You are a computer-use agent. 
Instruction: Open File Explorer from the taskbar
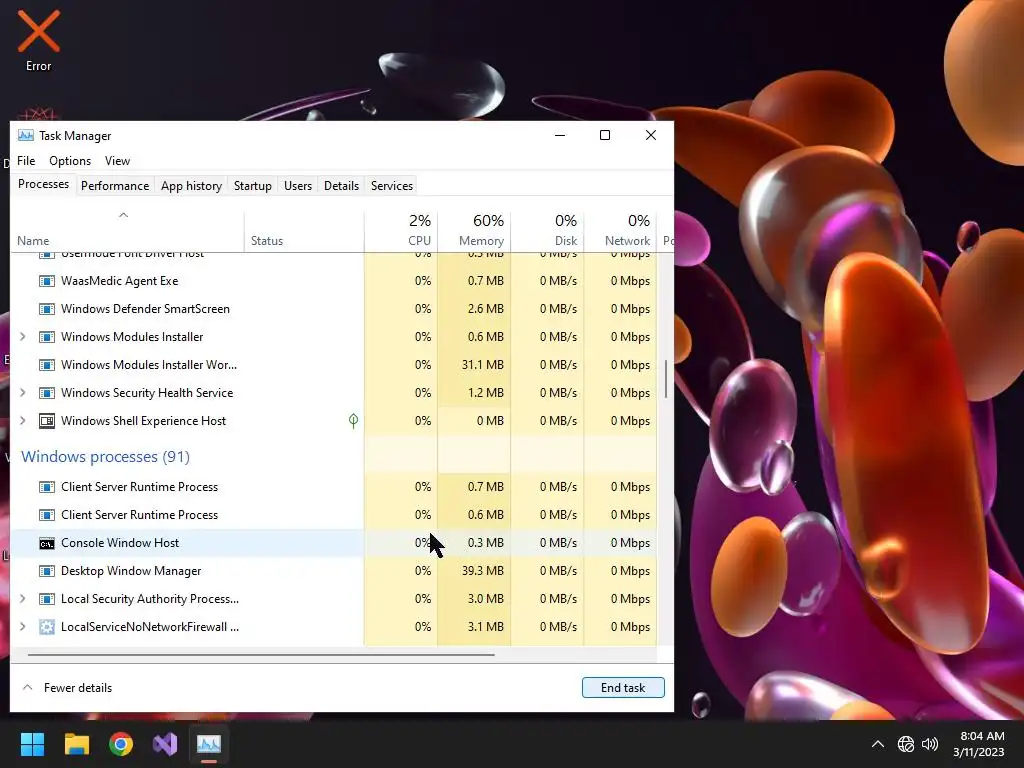click(76, 744)
